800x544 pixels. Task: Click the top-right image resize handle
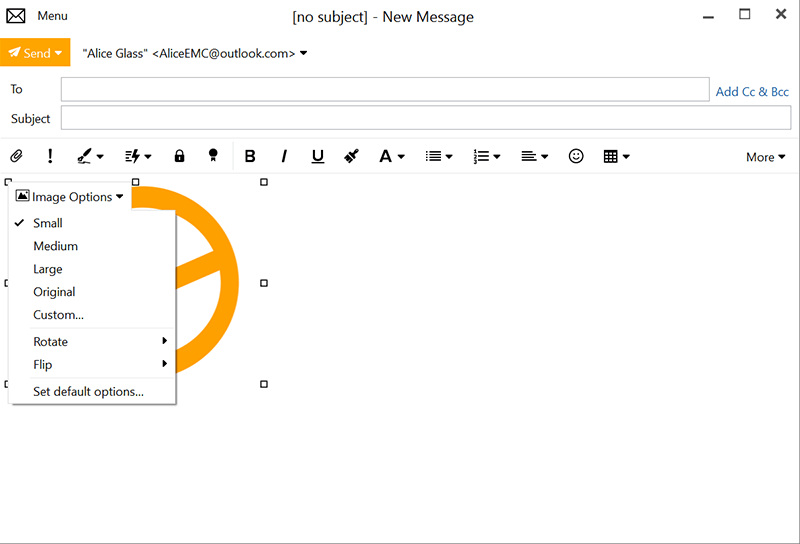(264, 182)
